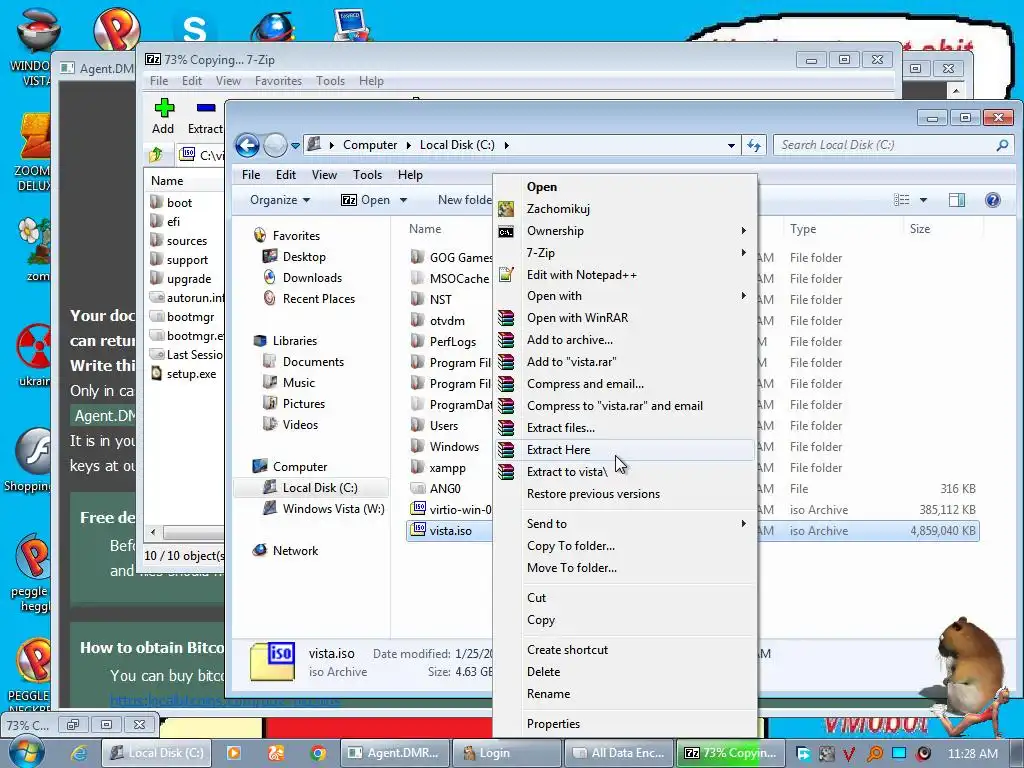Select Windows Vista (W:) drive
Viewport: 1024px width, 768px height.
pos(333,509)
